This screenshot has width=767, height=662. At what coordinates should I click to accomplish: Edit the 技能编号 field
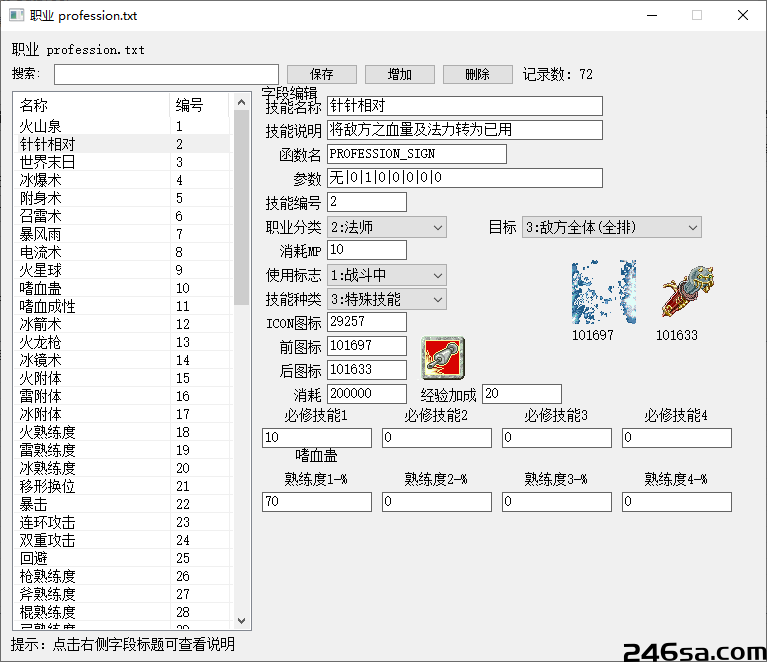[x=367, y=202]
